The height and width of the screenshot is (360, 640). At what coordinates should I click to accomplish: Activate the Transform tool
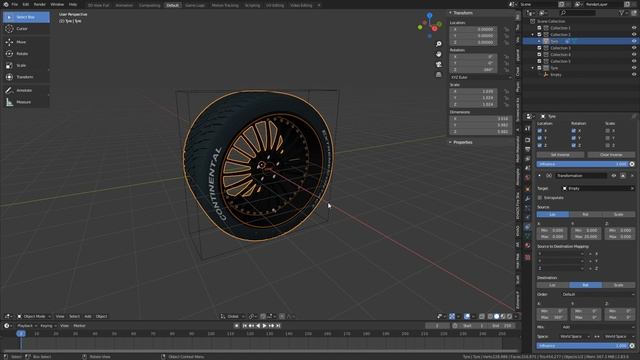click(26, 77)
